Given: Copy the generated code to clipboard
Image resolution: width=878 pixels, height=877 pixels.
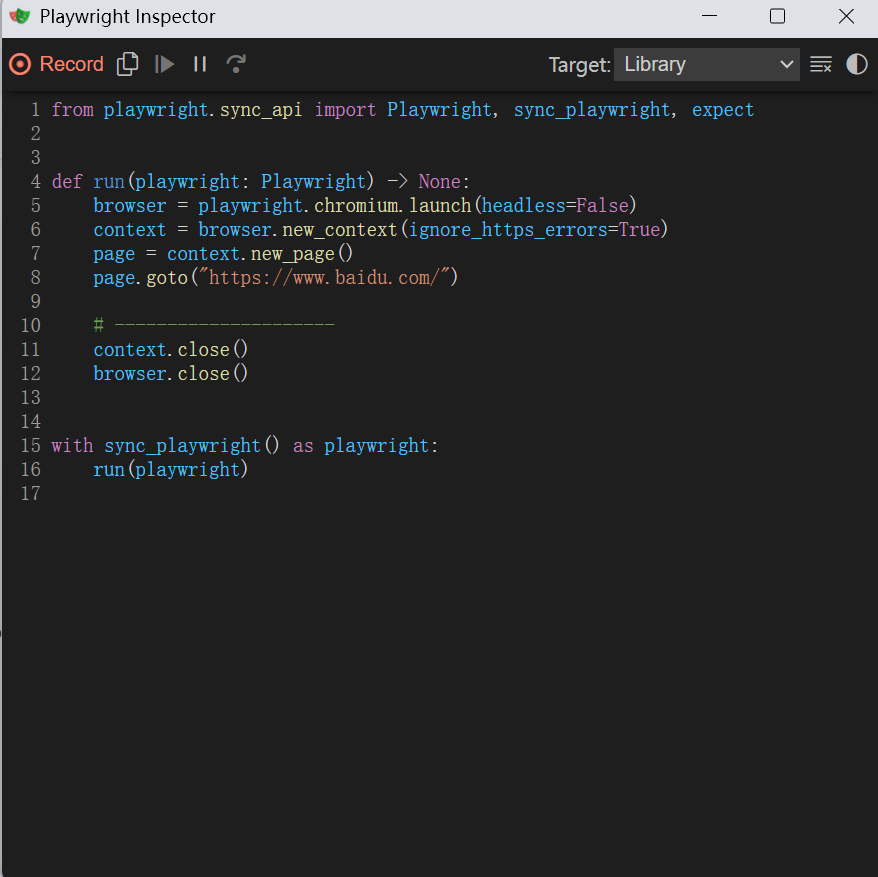Looking at the screenshot, I should (128, 64).
